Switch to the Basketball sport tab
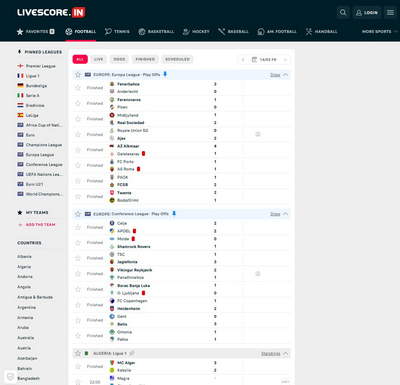Image resolution: width=400 pixels, height=385 pixels. [x=156, y=31]
